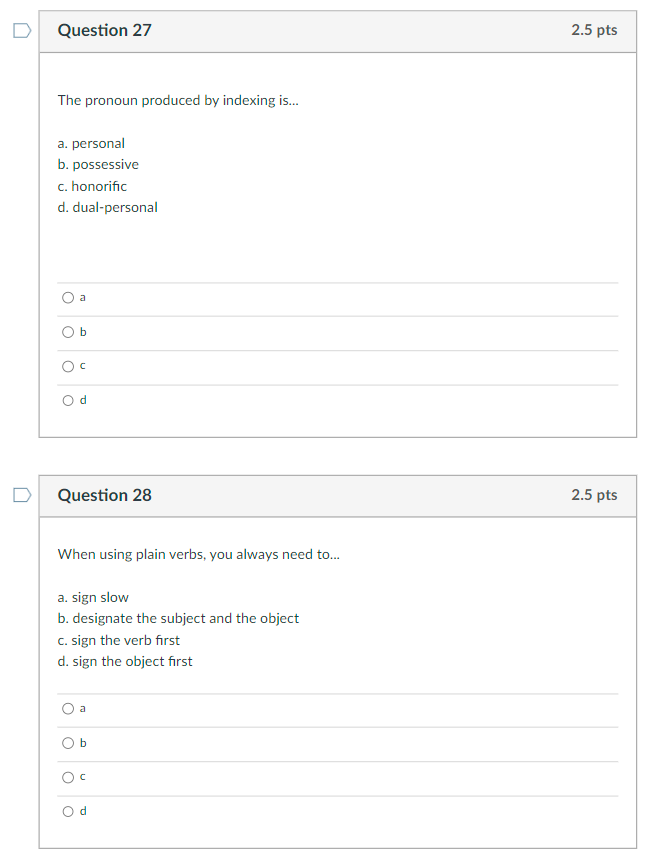Select radio option a for Question 27
This screenshot has height=861, width=669.
tap(68, 297)
